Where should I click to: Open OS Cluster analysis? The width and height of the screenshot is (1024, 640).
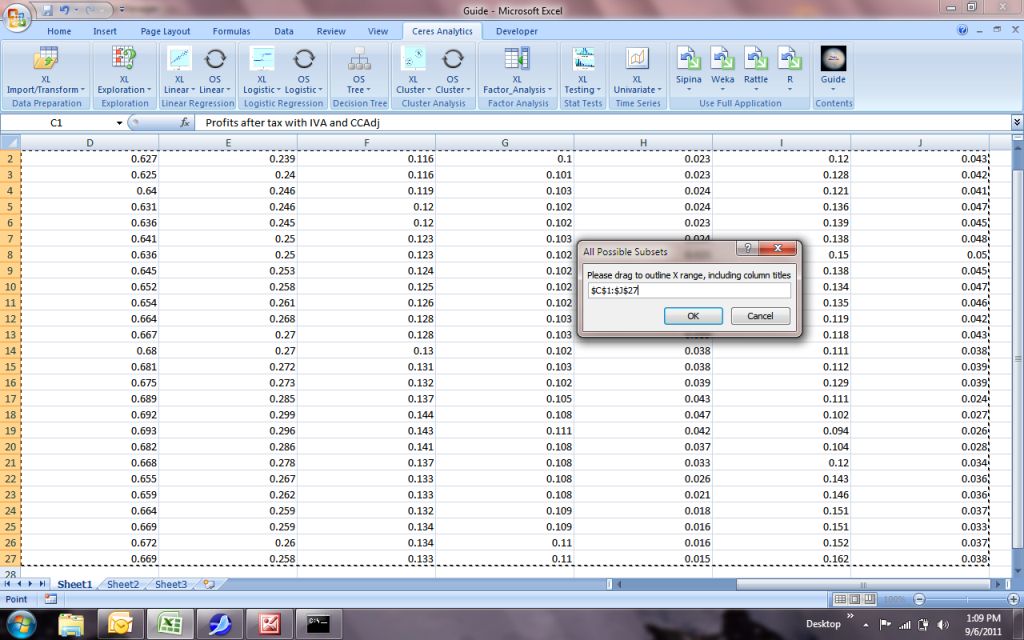(x=452, y=71)
